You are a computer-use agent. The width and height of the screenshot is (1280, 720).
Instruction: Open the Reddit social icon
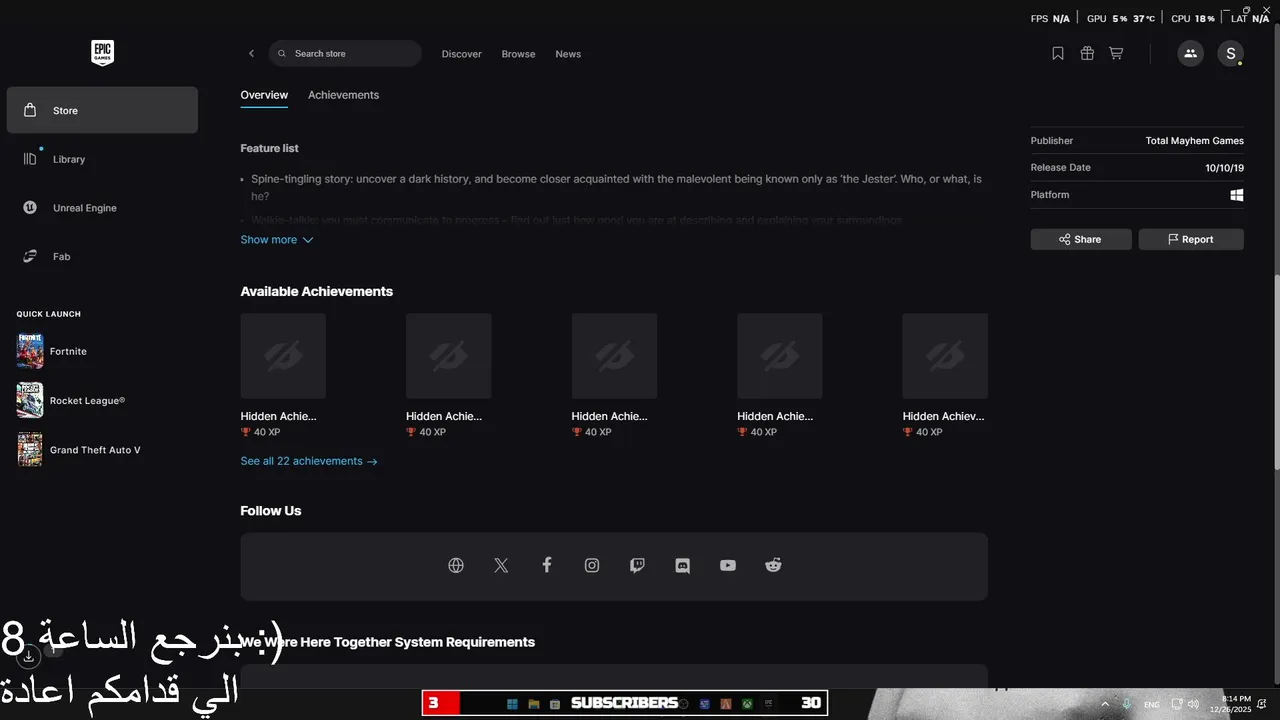pos(773,565)
